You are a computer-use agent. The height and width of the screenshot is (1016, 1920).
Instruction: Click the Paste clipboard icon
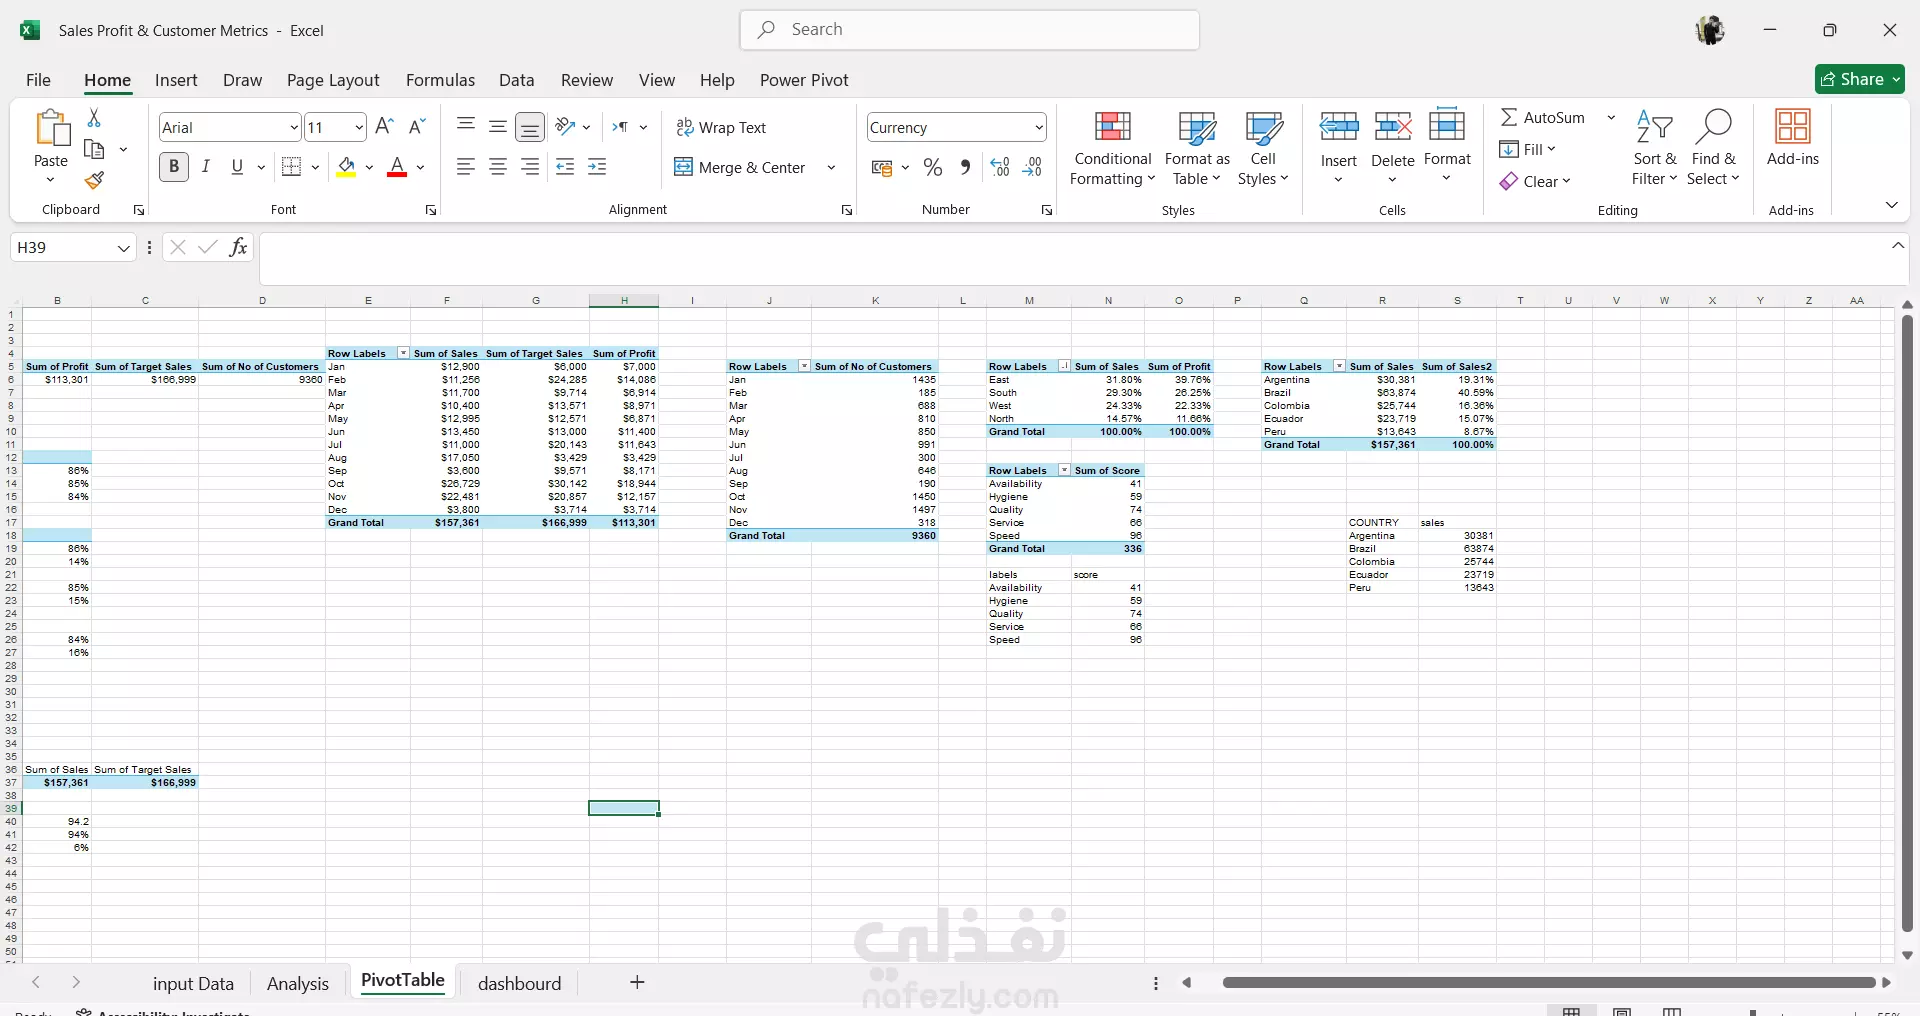pos(51,128)
